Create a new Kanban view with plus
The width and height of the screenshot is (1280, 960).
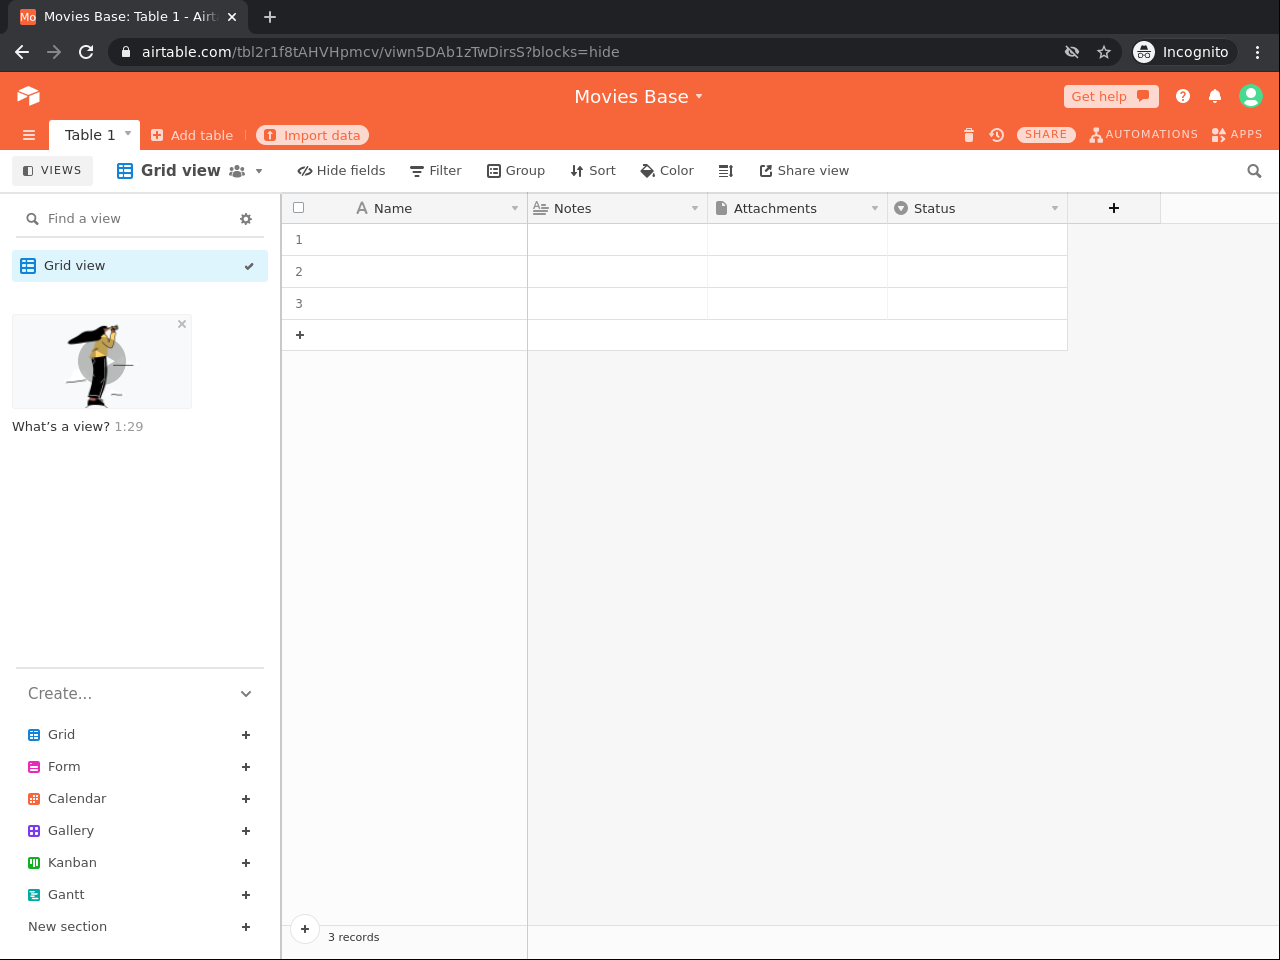(x=246, y=863)
